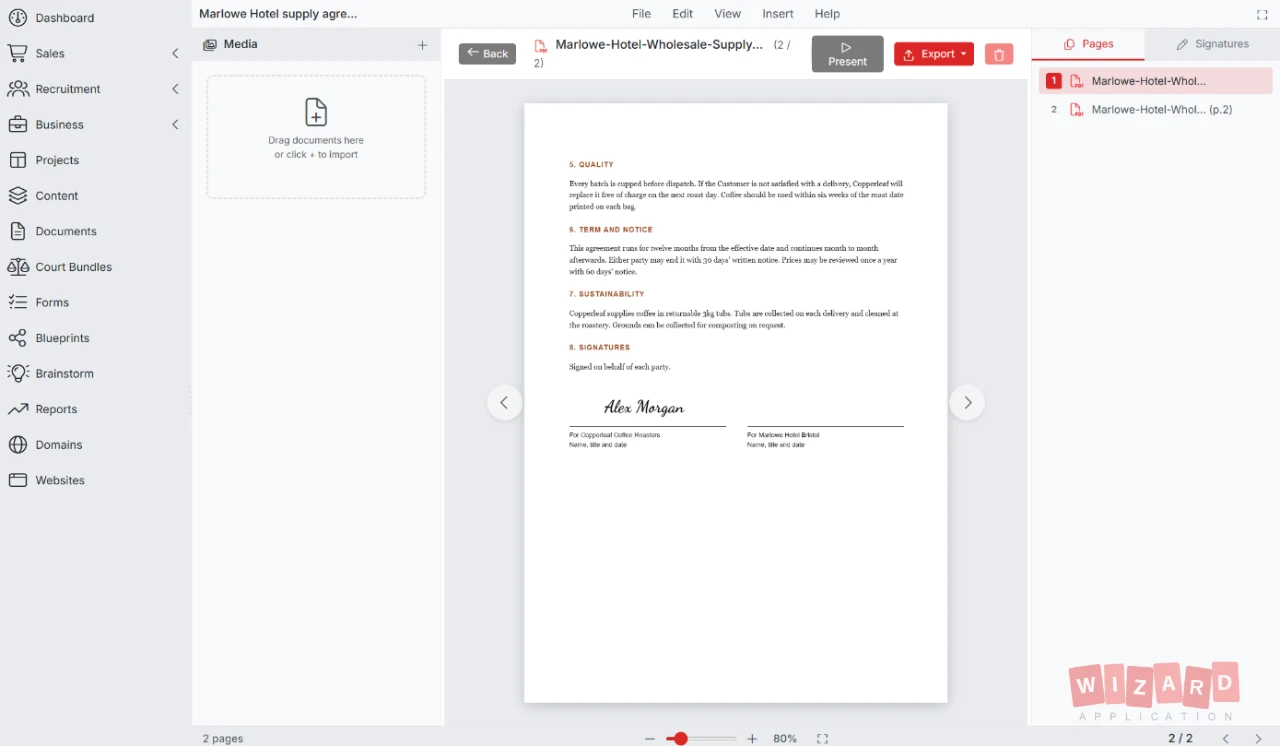Image resolution: width=1280 pixels, height=746 pixels.
Task: Click the '6. TERM AND NOTICE' heading
Action: click(610, 230)
